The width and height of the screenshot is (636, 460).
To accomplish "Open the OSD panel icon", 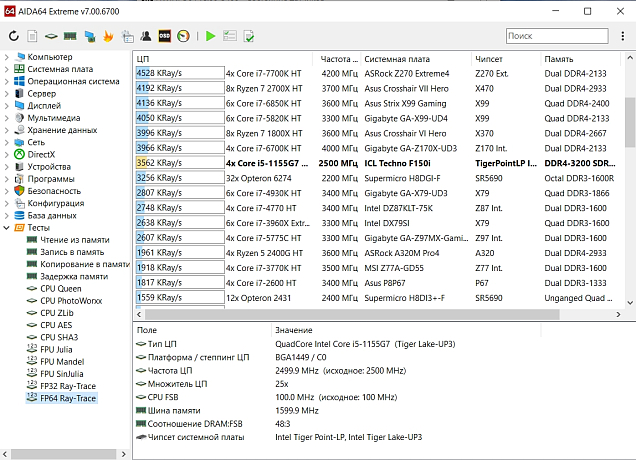I will click(165, 36).
